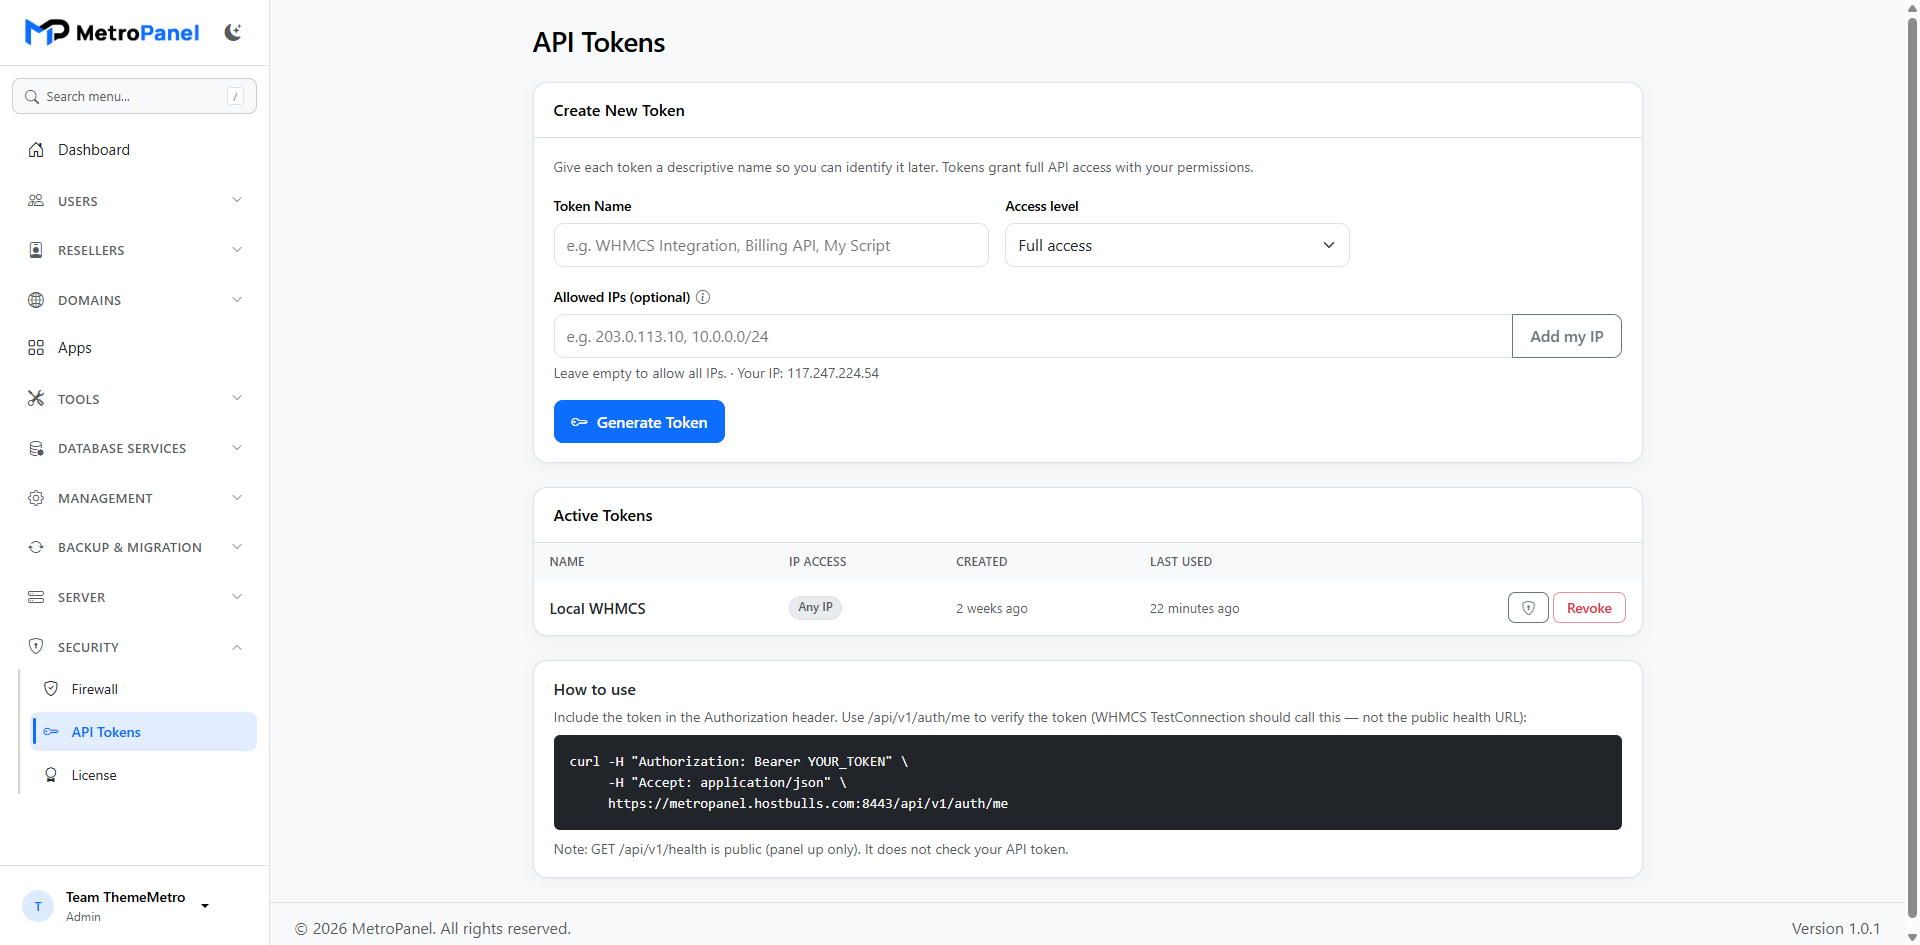Click the Local WHMCS shield icon button
Screen dimensions: 1920x945
1528,608
